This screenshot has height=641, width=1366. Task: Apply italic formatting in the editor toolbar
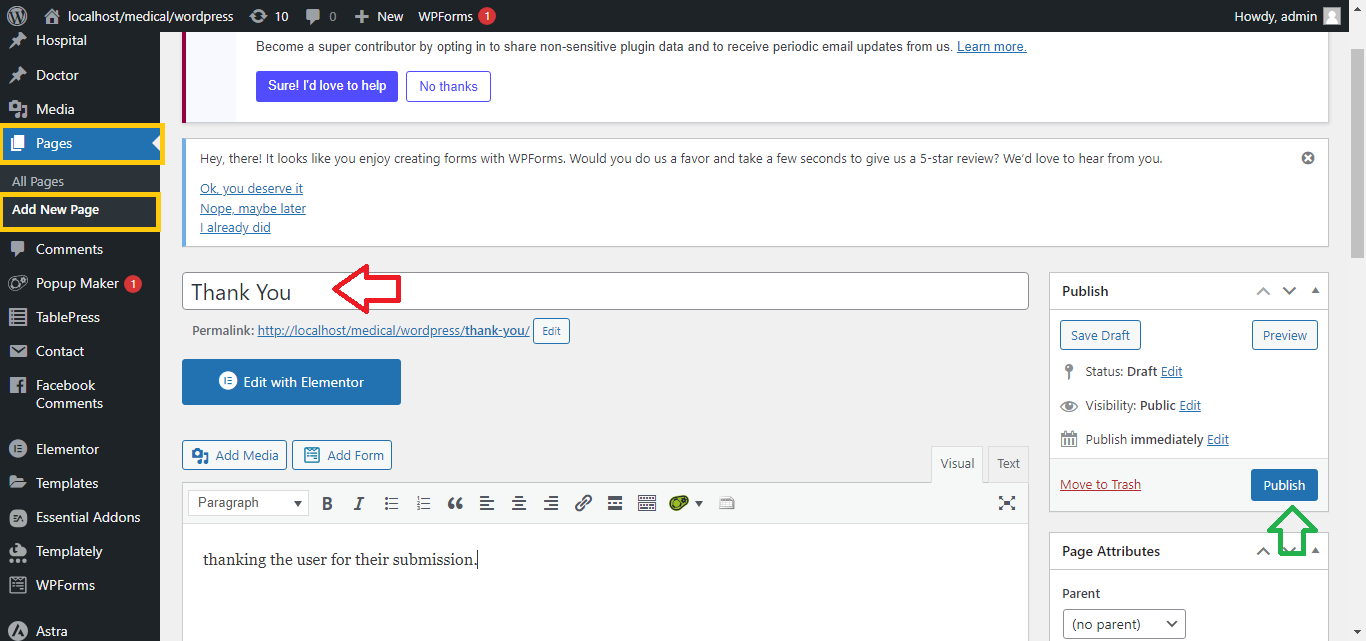pyautogui.click(x=359, y=504)
